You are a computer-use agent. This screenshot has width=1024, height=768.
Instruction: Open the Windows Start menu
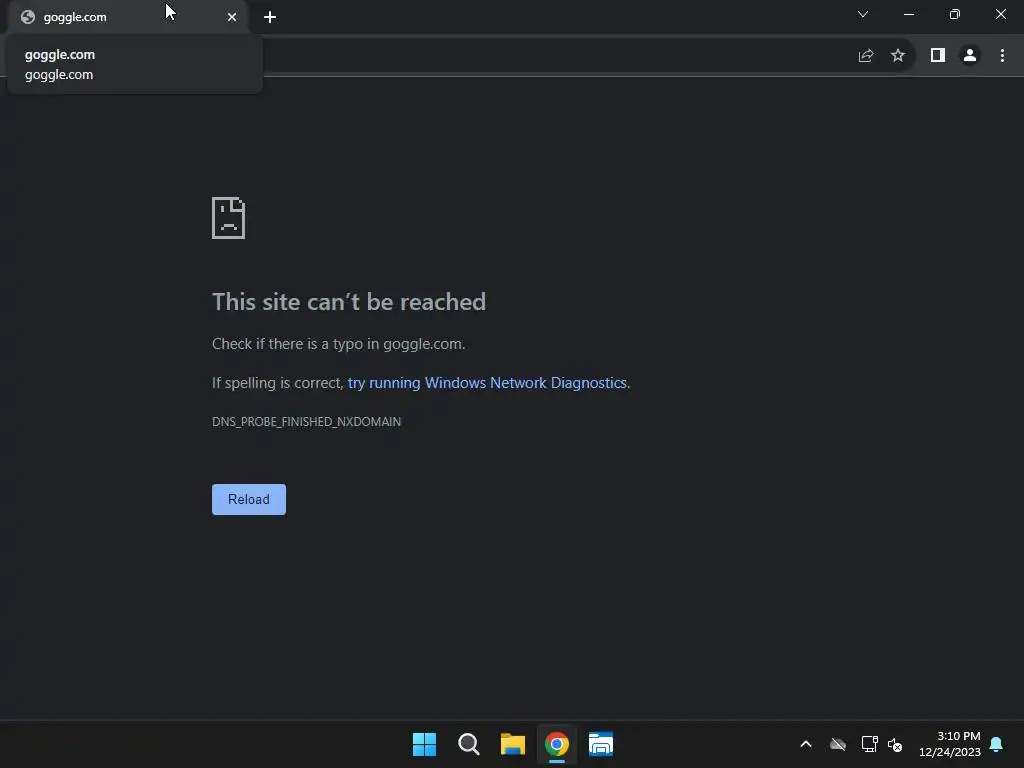[x=424, y=744]
